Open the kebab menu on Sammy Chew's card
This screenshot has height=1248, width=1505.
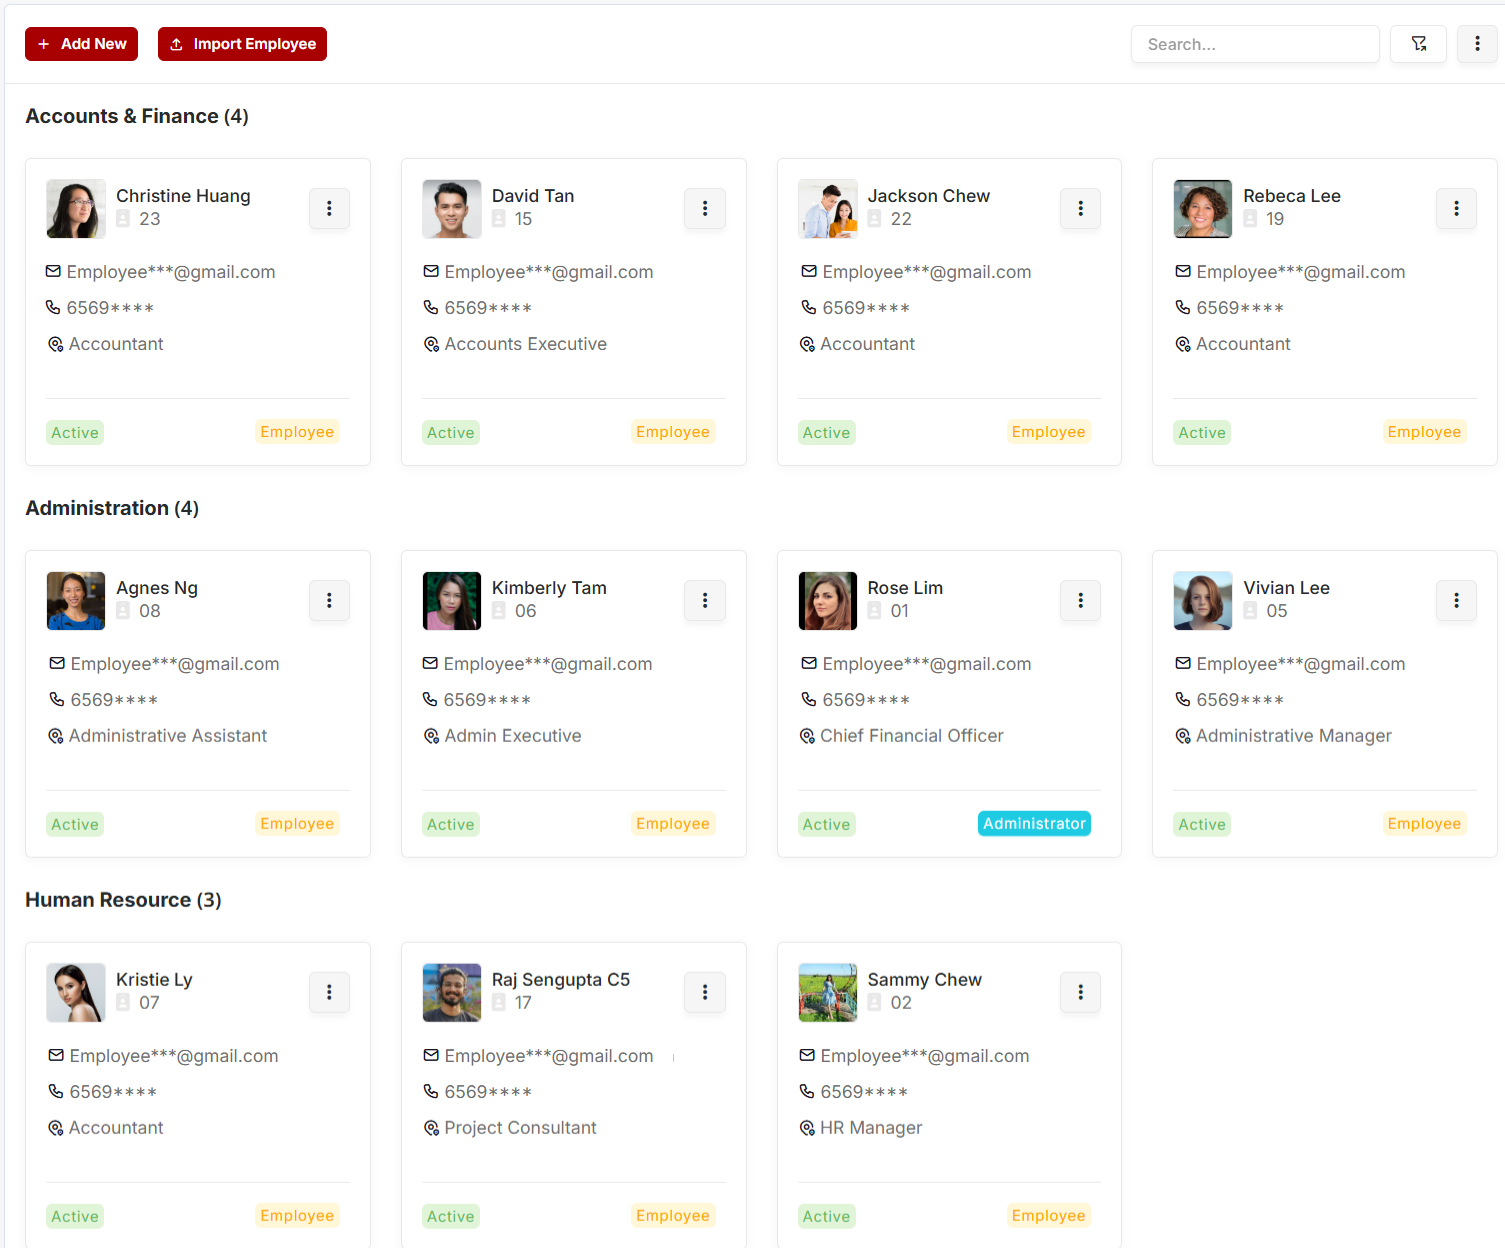pyautogui.click(x=1080, y=992)
